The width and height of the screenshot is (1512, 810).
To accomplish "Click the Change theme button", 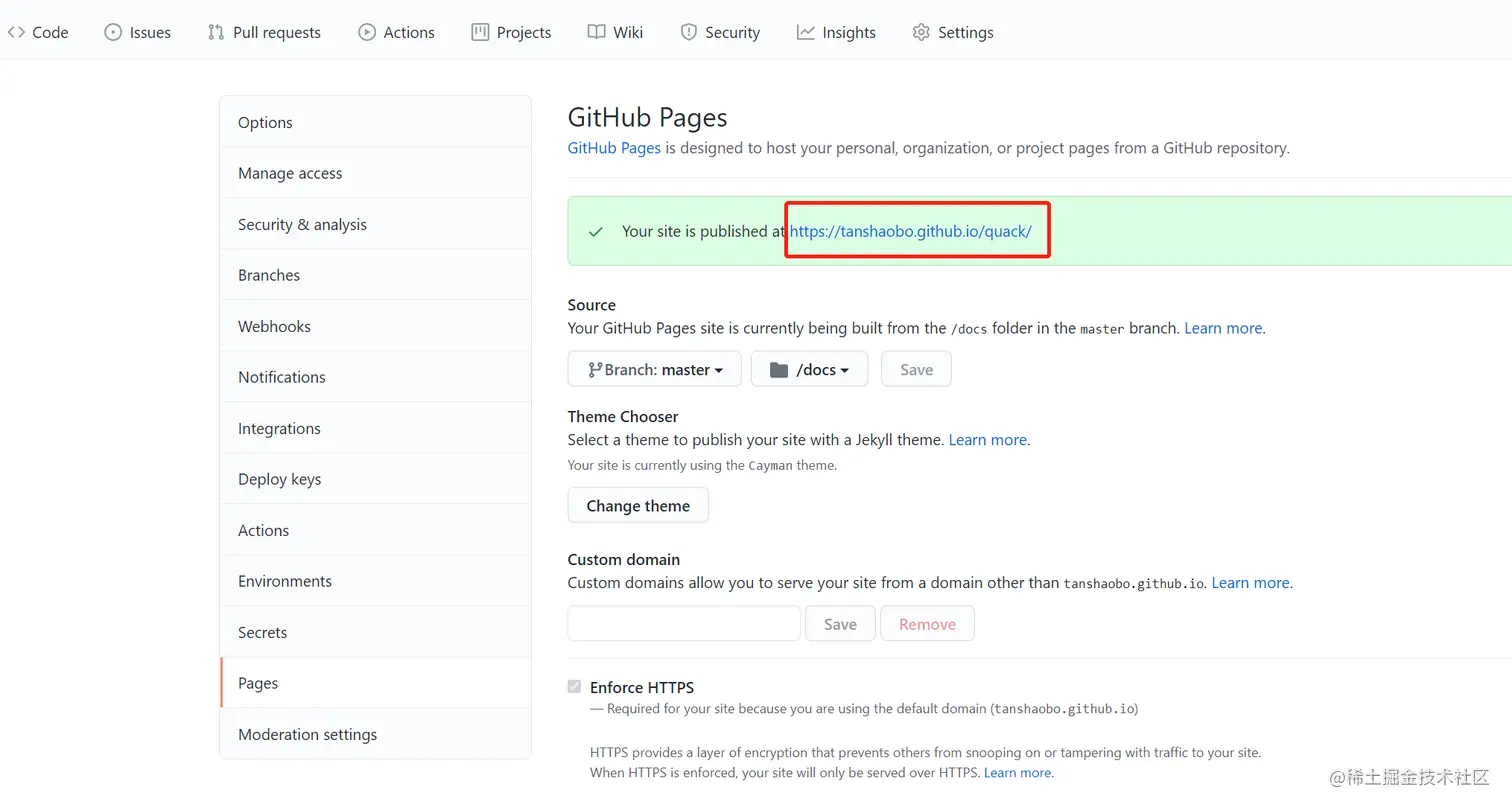I will click(638, 505).
